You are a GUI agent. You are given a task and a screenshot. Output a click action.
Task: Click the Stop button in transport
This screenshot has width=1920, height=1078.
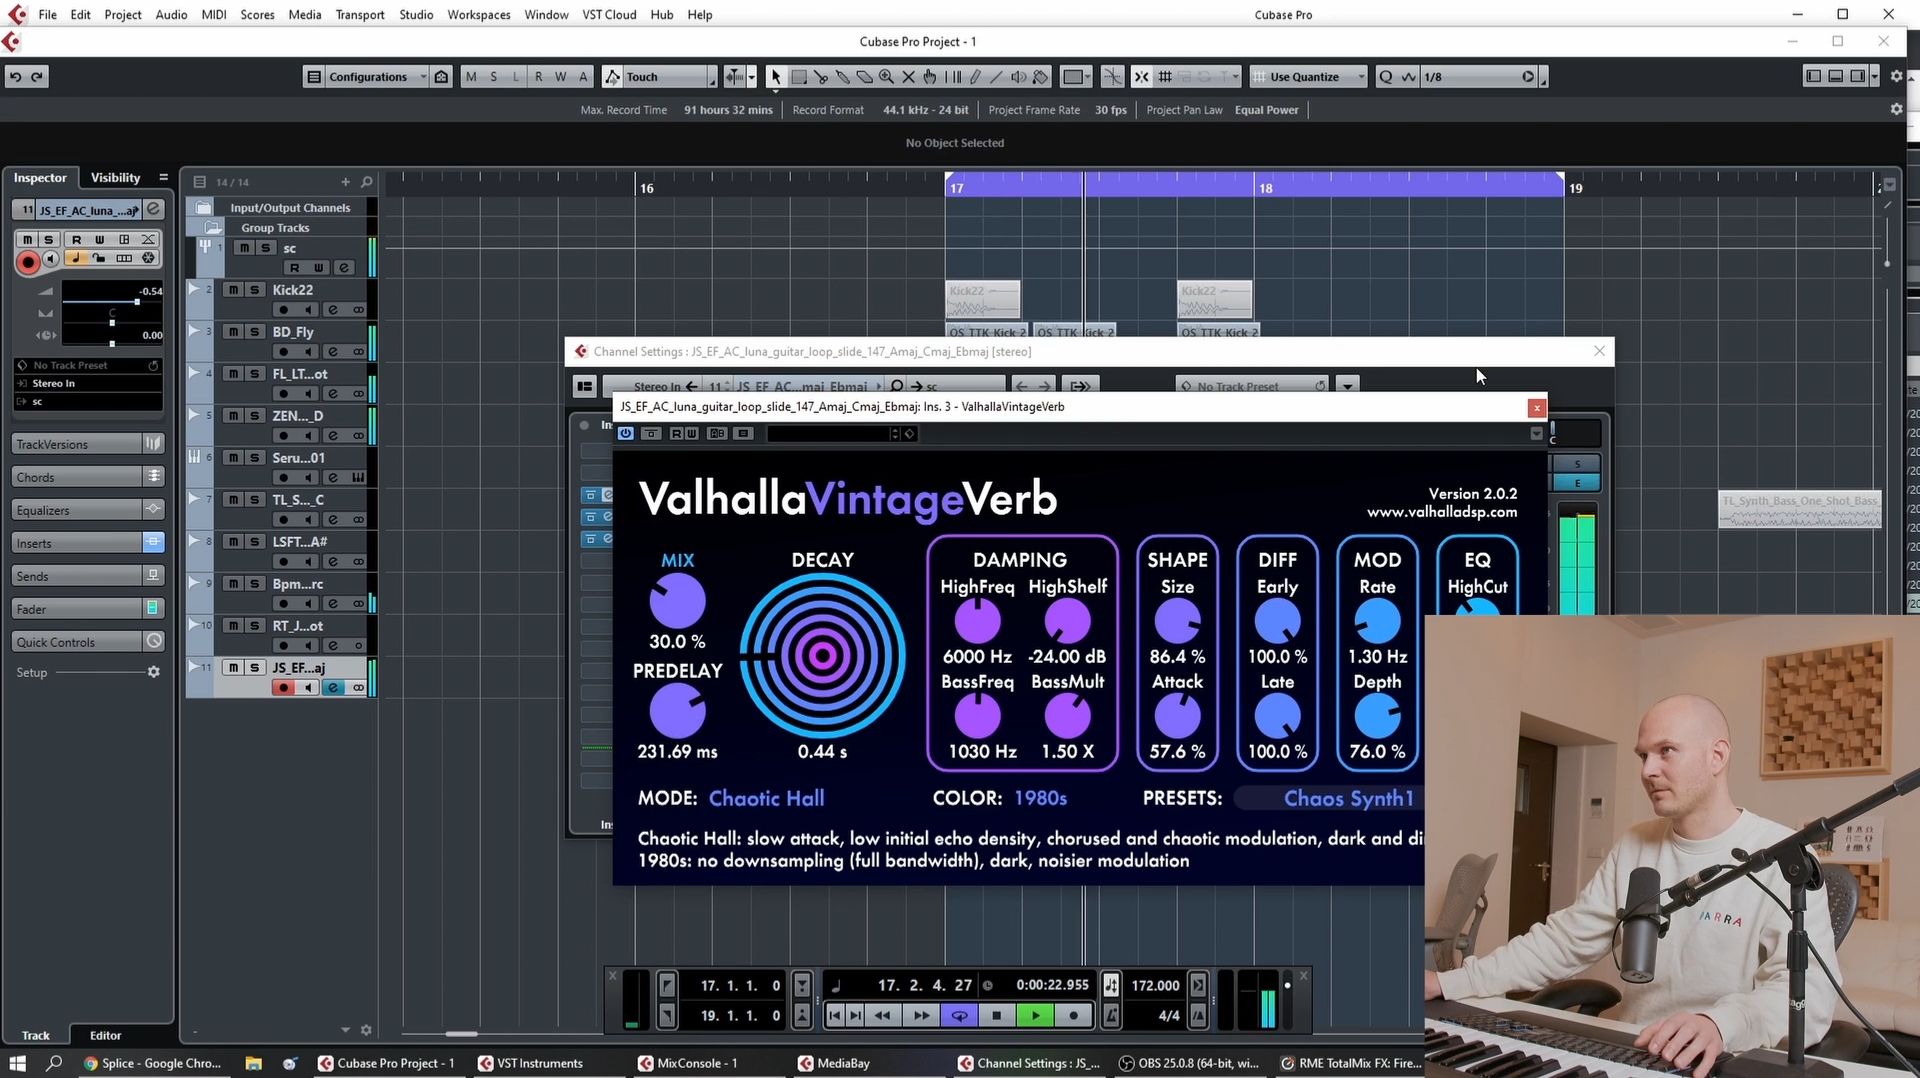tap(996, 1016)
